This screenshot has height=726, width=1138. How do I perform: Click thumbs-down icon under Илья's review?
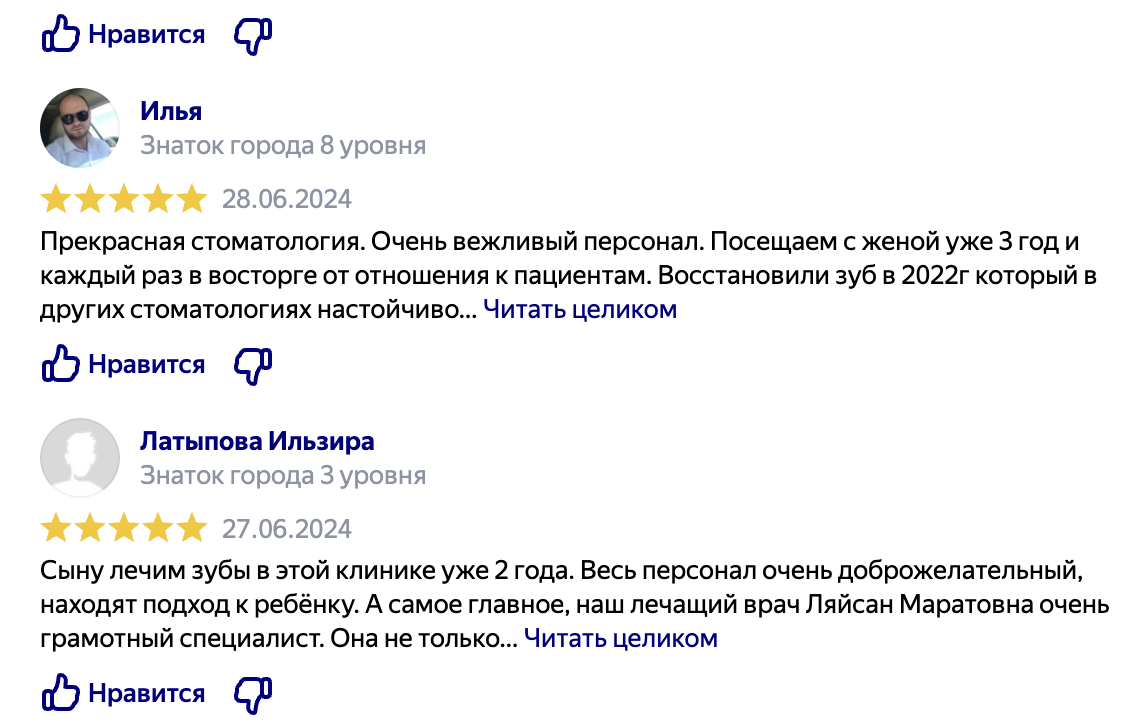coord(252,365)
